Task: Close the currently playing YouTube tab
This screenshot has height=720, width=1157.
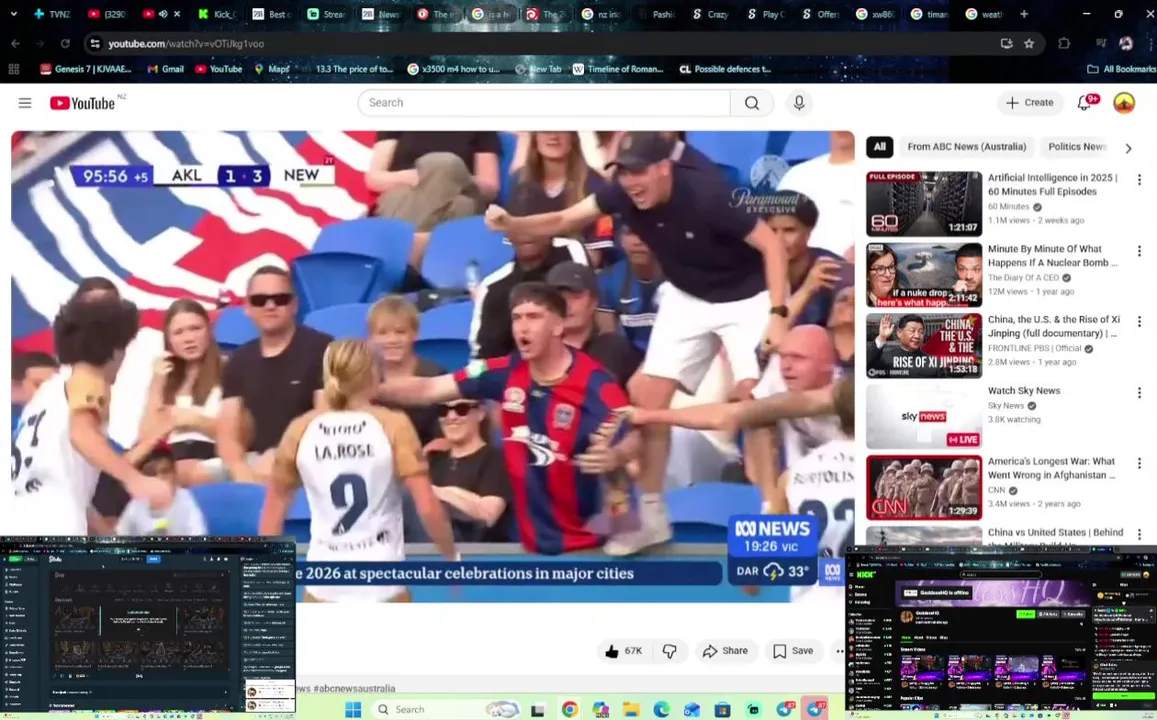Action: [x=177, y=14]
